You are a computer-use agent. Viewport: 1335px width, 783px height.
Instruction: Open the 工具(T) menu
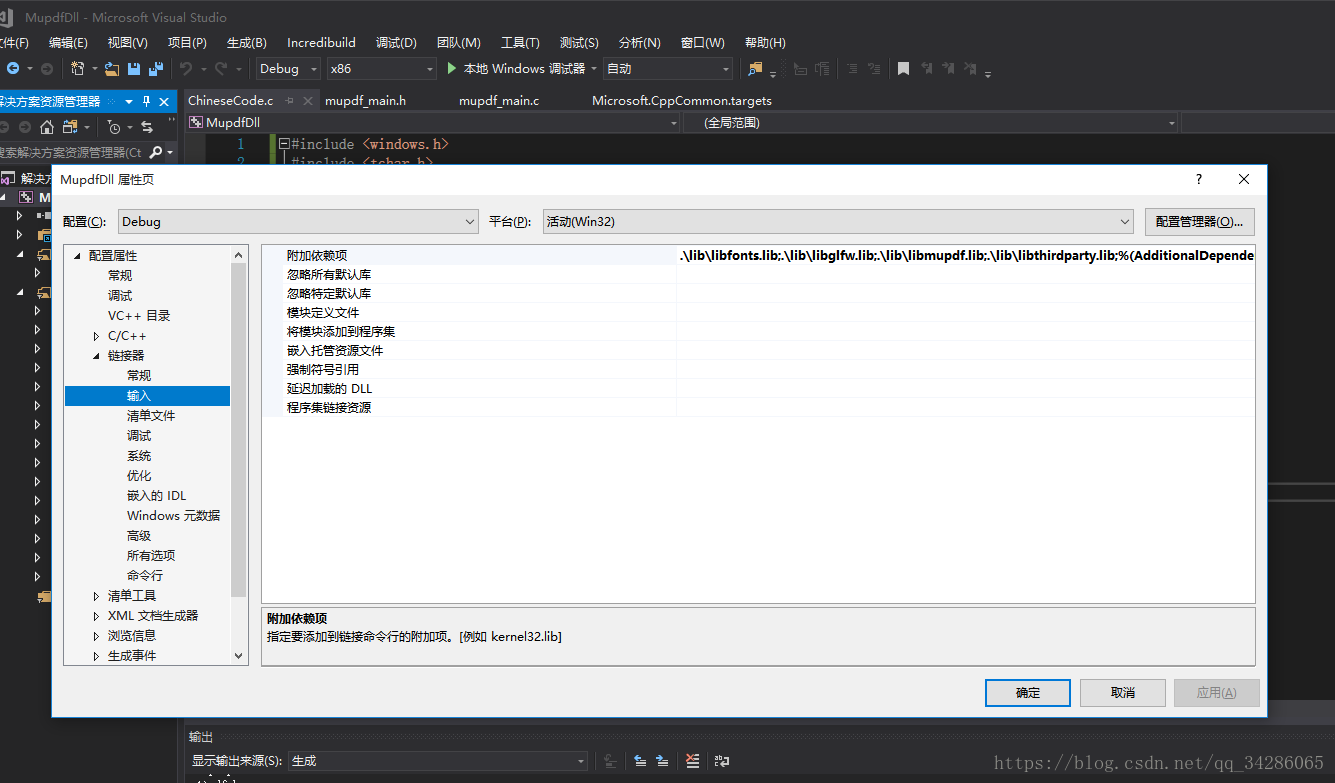point(520,43)
